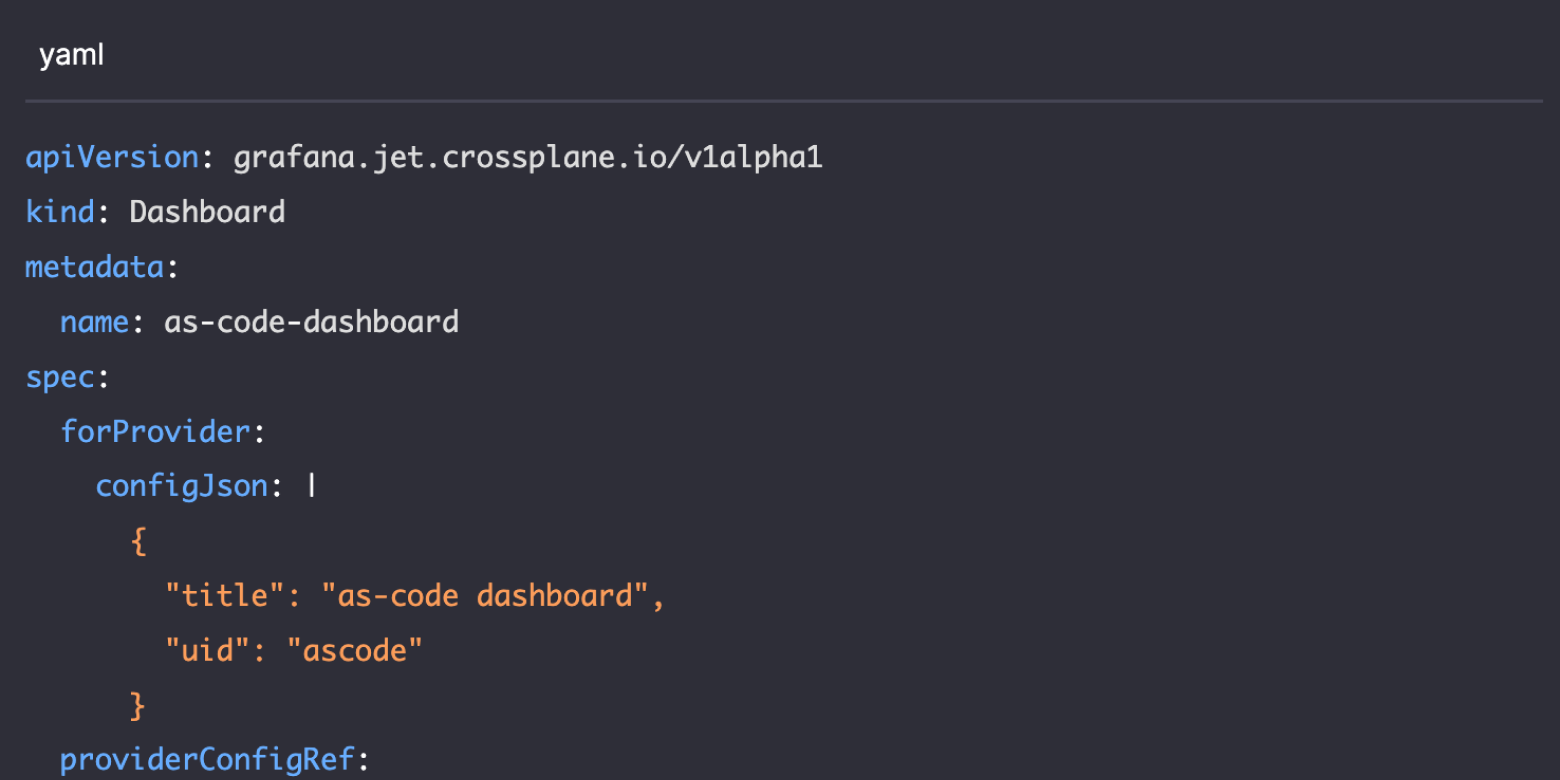Click the opening orange curly brace
This screenshot has width=1560, height=780.
pyautogui.click(x=138, y=542)
